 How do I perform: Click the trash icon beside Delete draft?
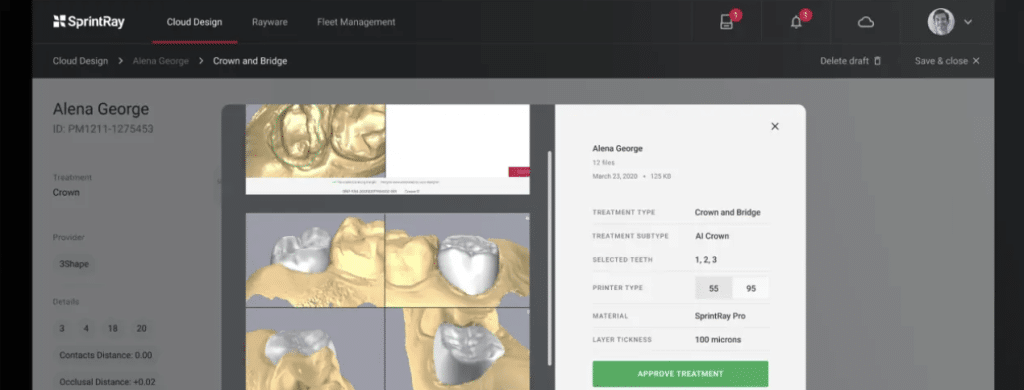point(878,61)
